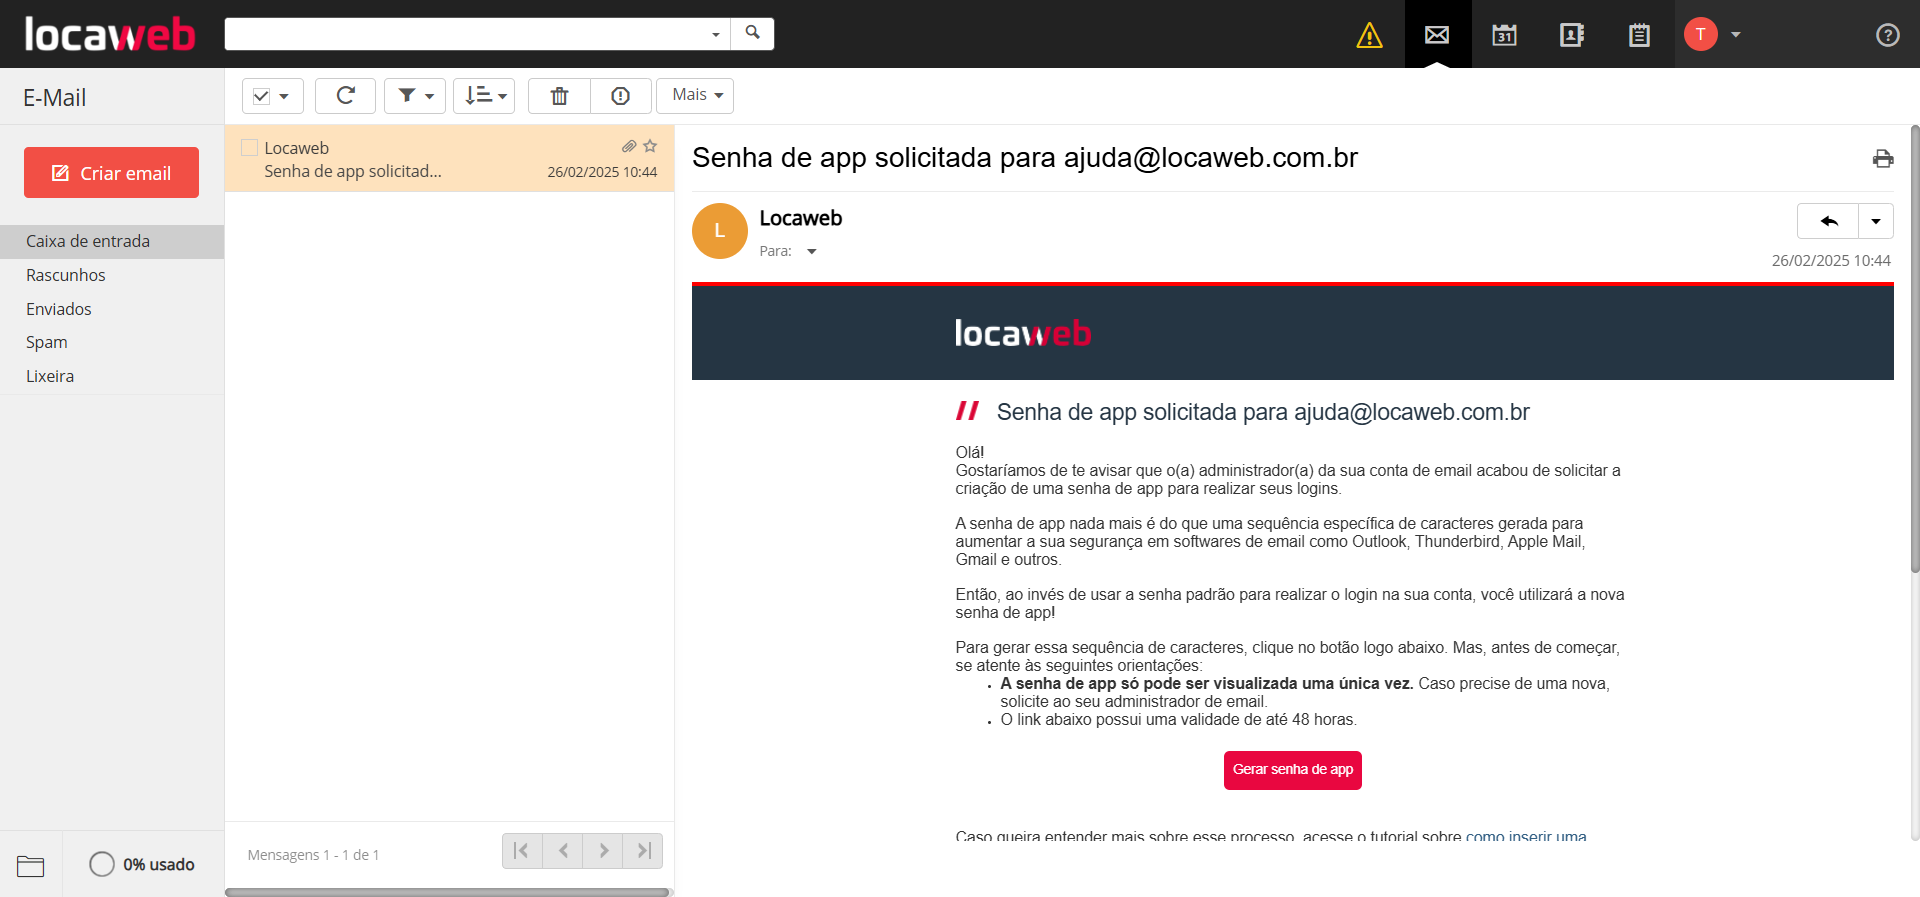Open the sort order dropdown
Image resolution: width=1920 pixels, height=897 pixels.
[484, 96]
